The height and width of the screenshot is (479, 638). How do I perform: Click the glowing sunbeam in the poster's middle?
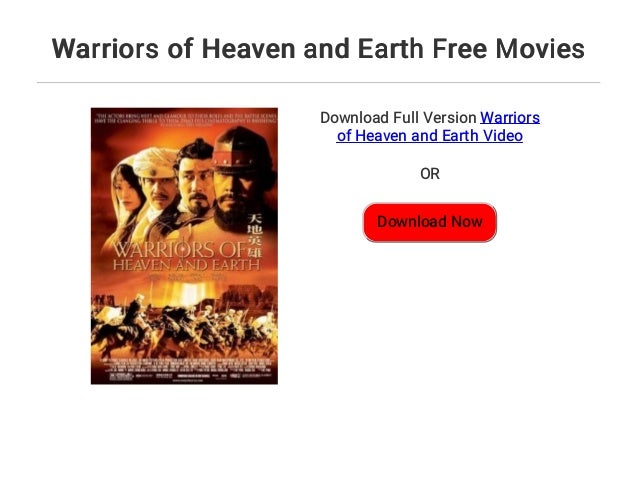pos(189,292)
